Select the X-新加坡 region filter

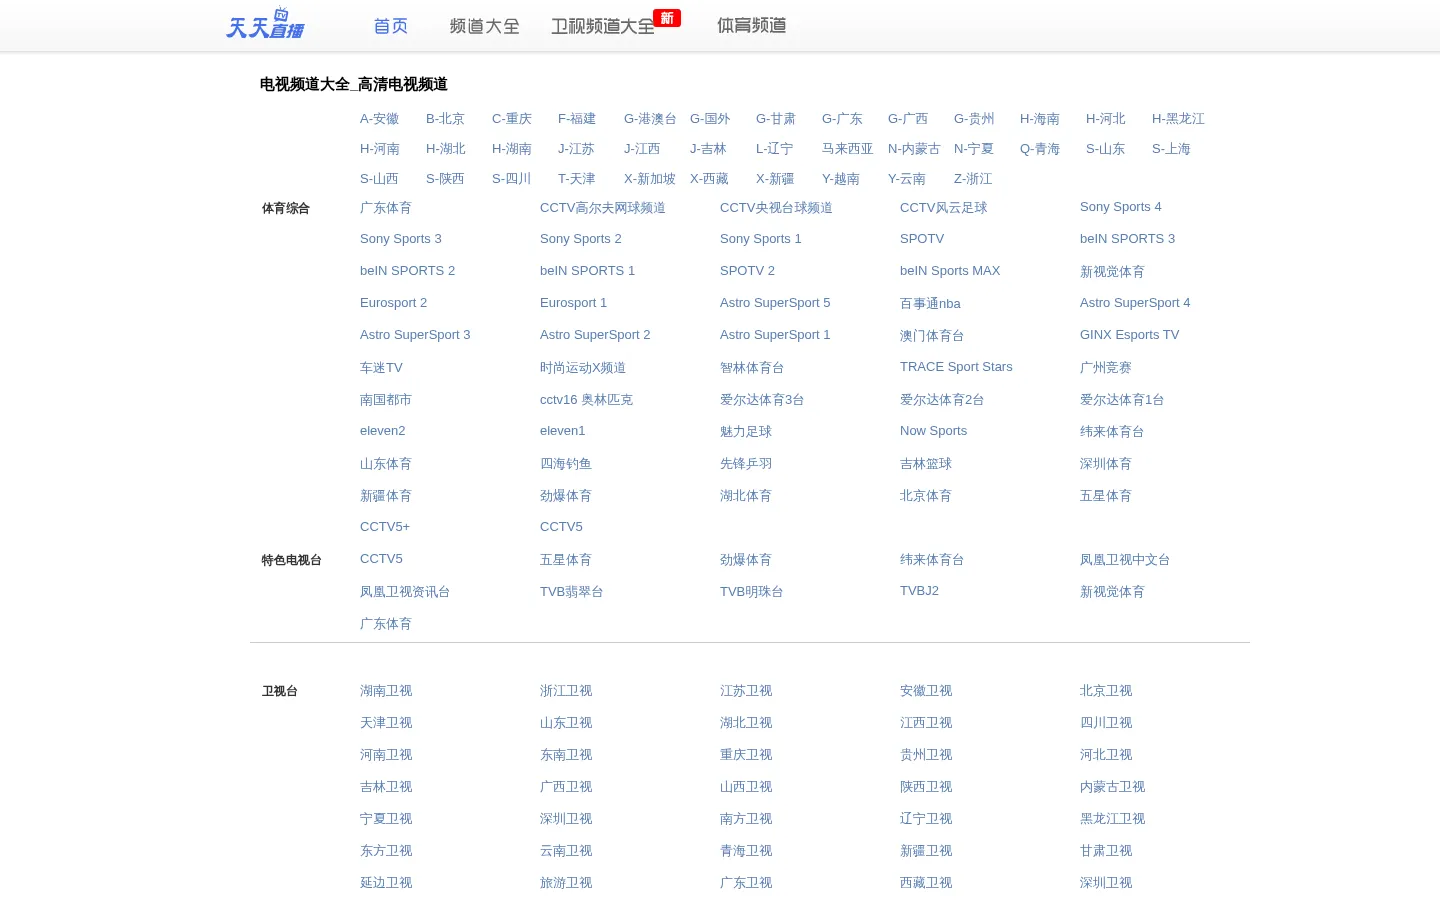click(650, 179)
